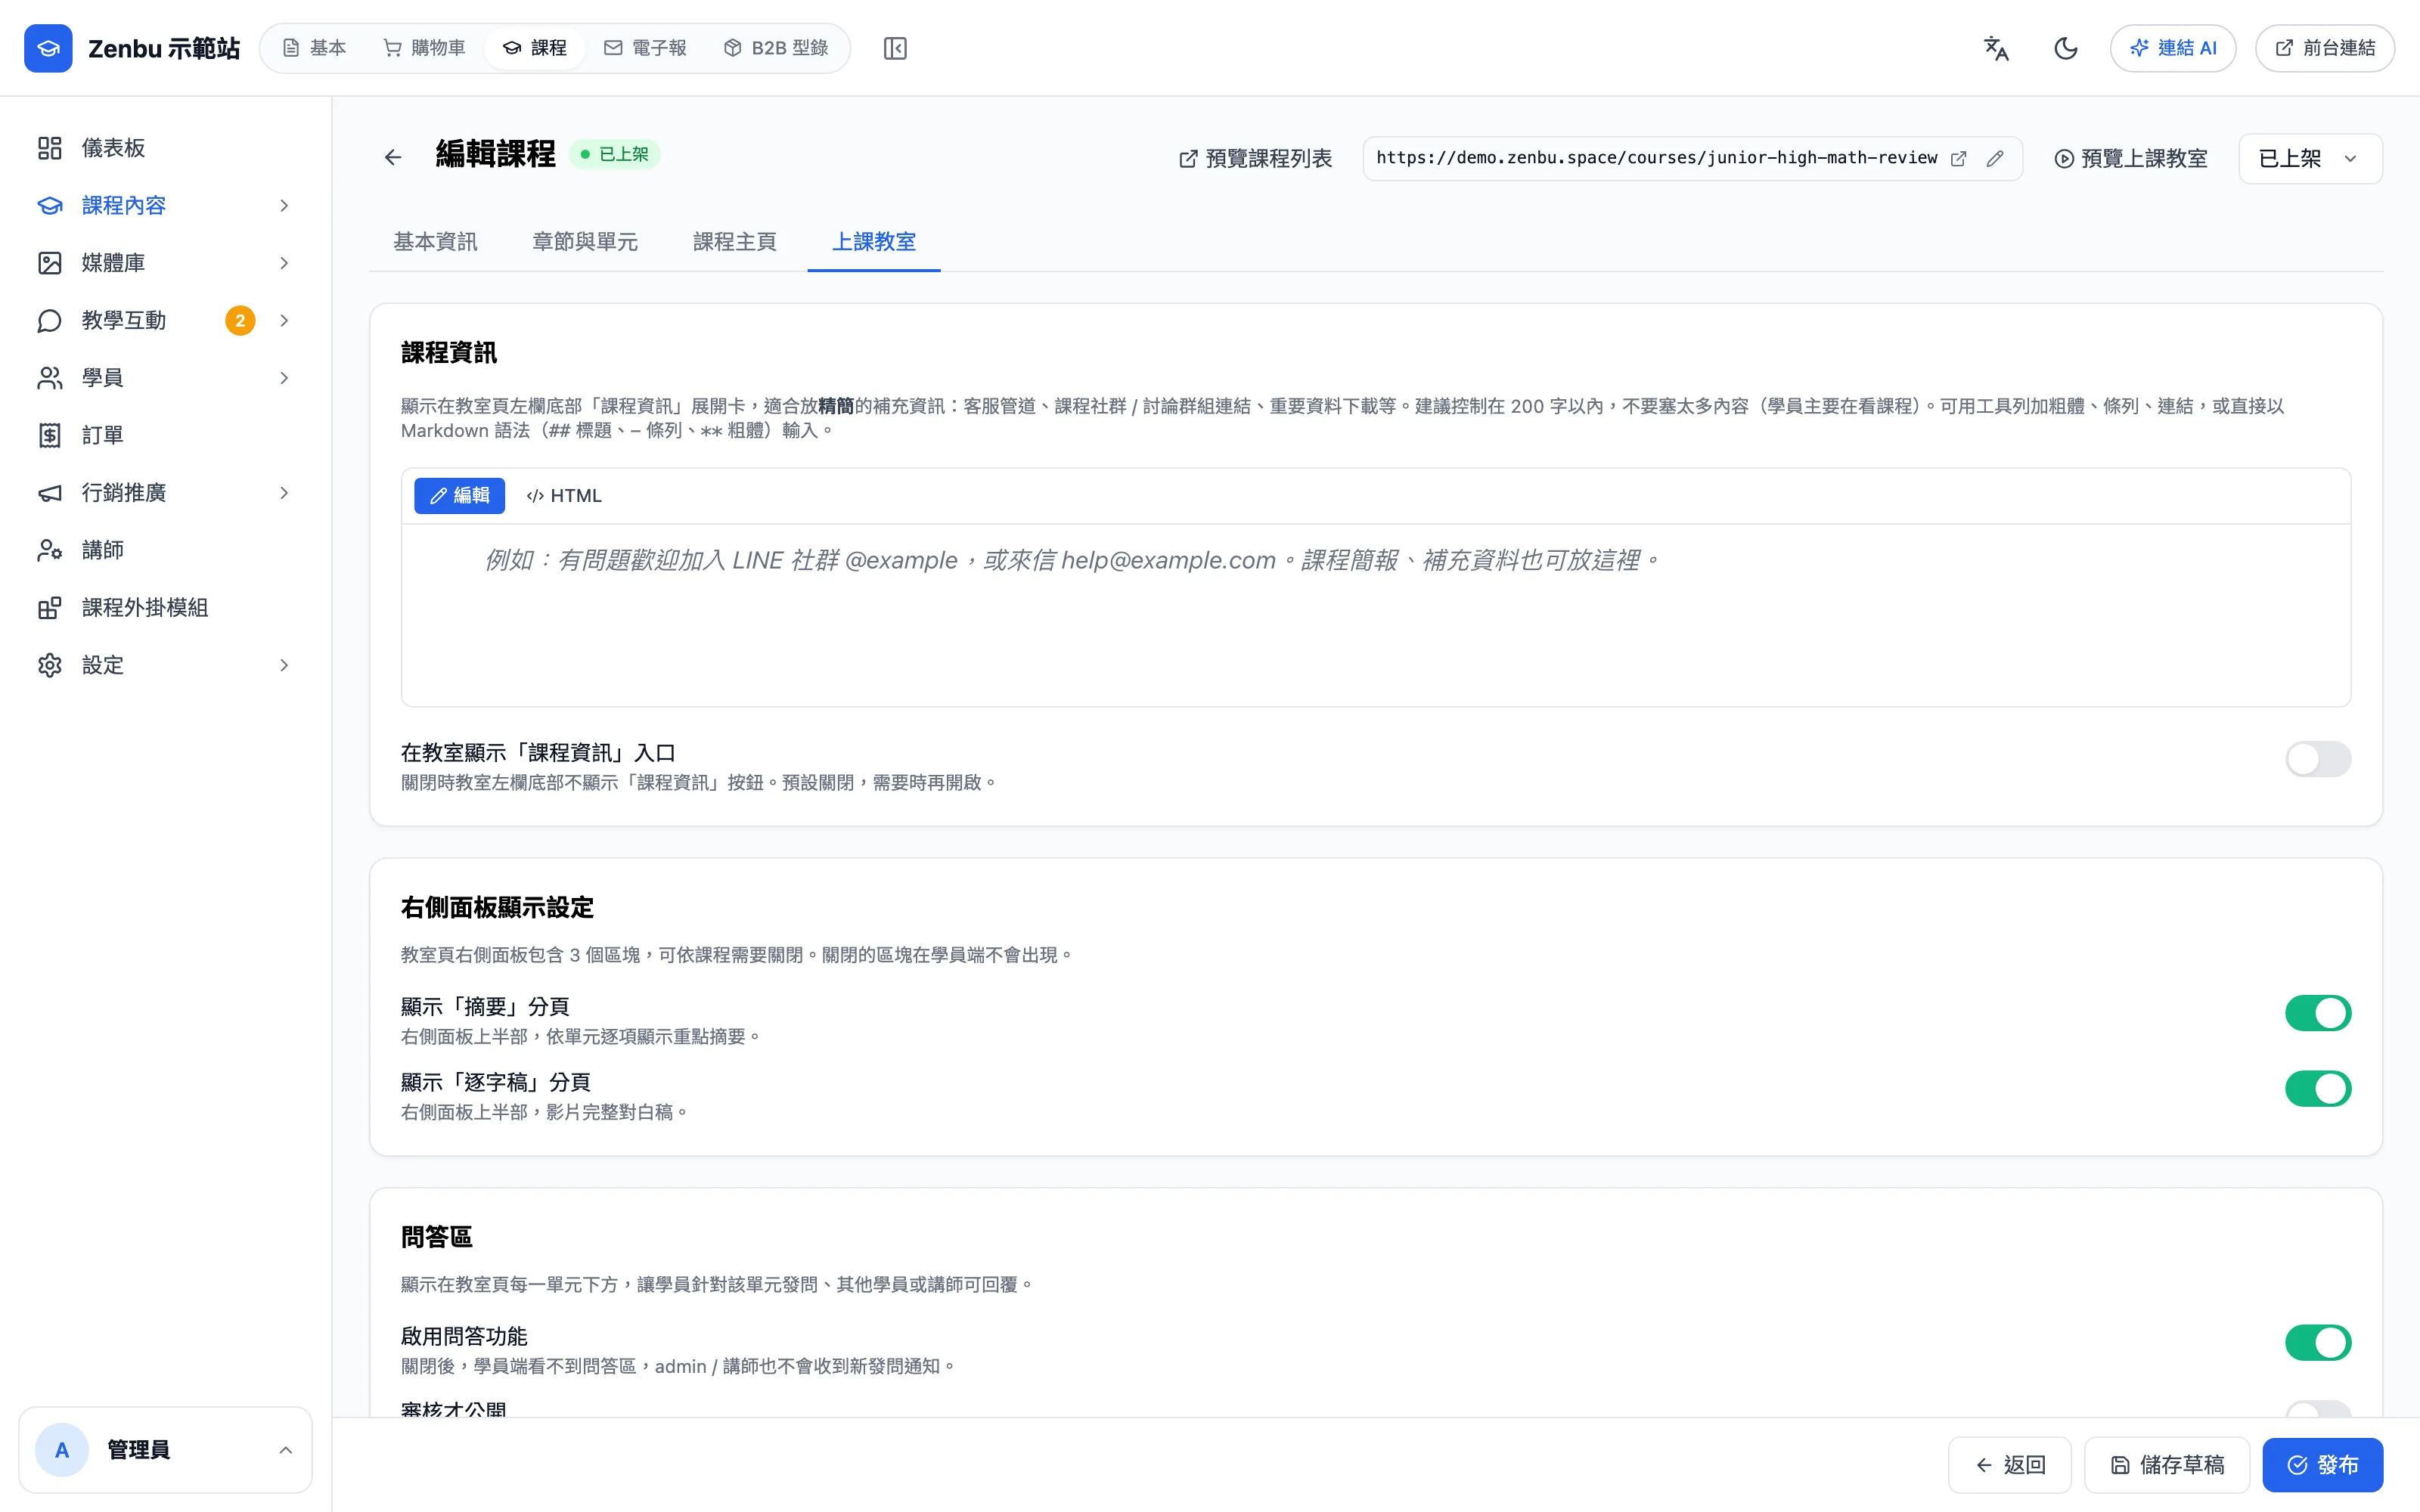The width and height of the screenshot is (2420, 1512).
Task: Click the back arrow beside 編輯課程
Action: [x=393, y=157]
